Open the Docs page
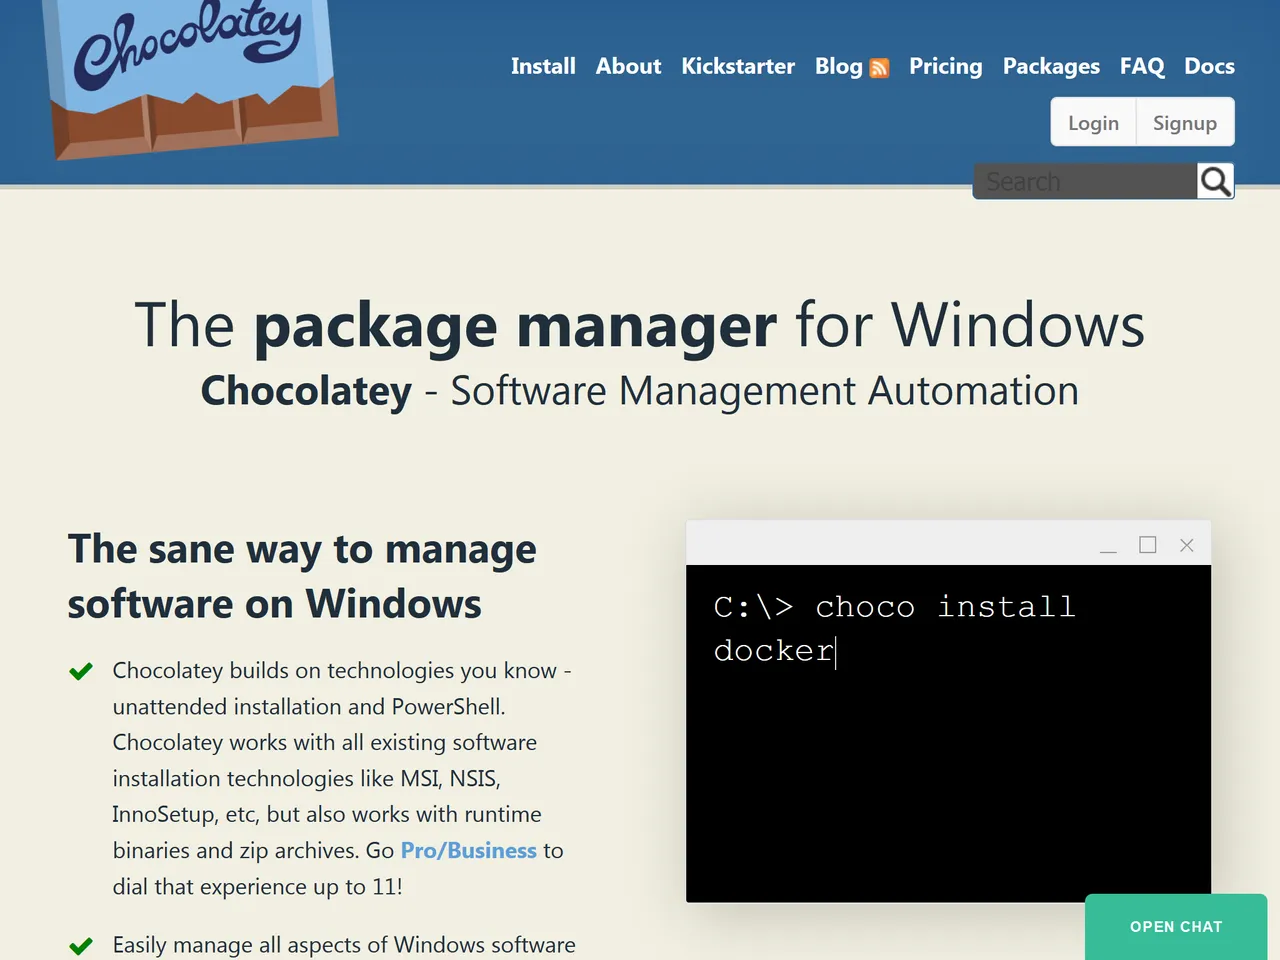 click(1209, 66)
